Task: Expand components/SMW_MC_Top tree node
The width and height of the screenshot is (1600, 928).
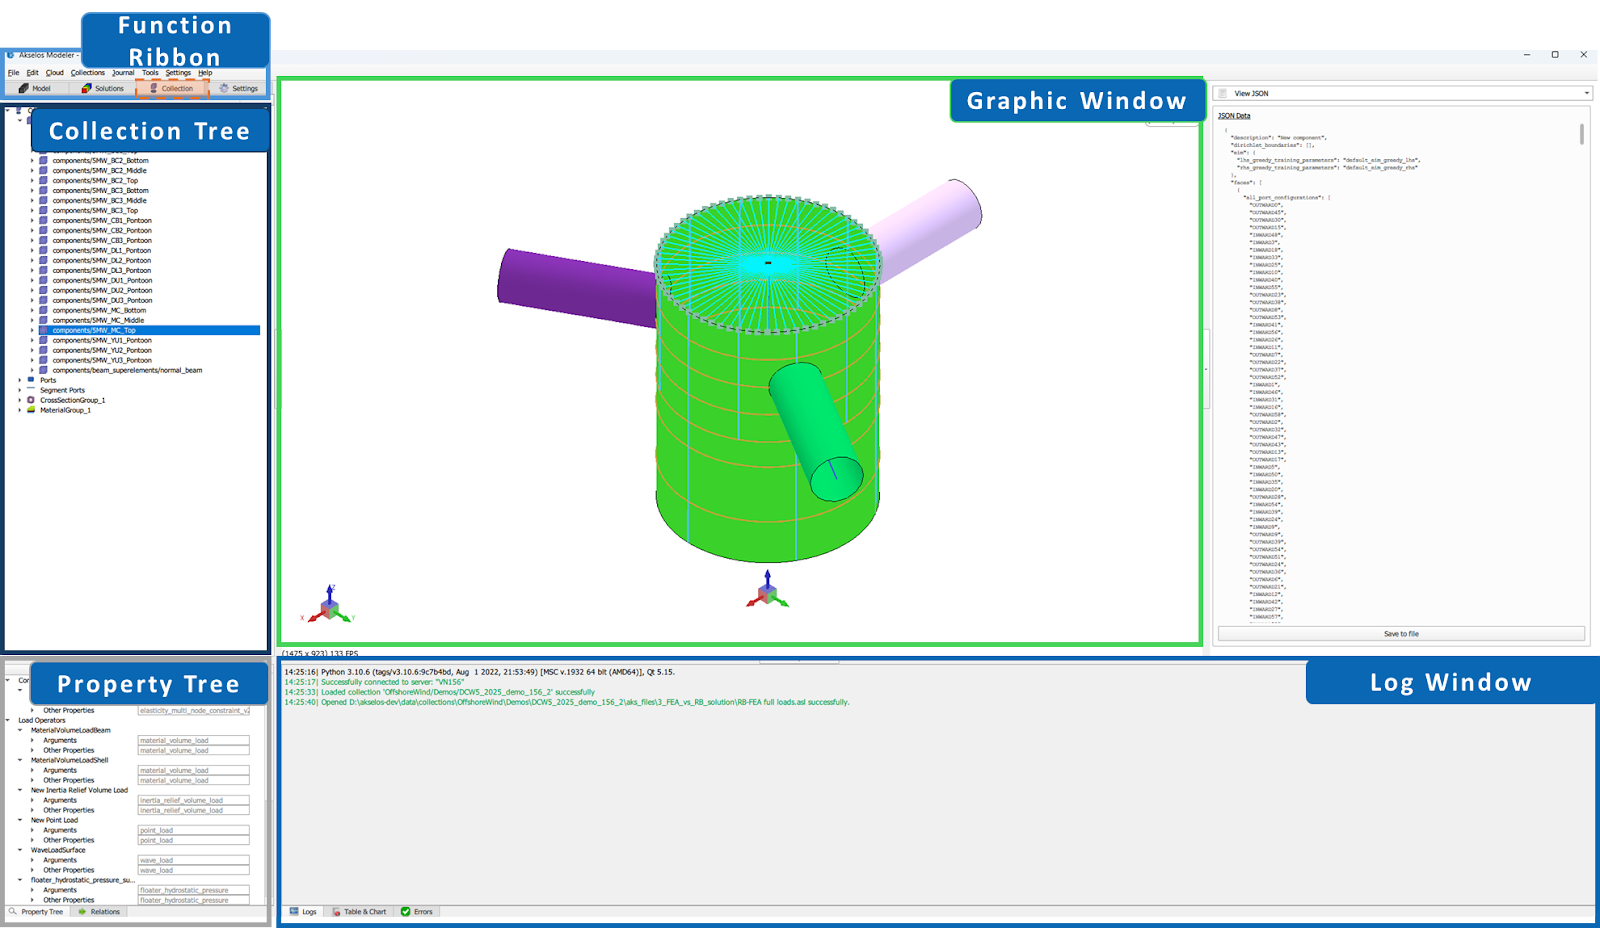Action: tap(32, 330)
